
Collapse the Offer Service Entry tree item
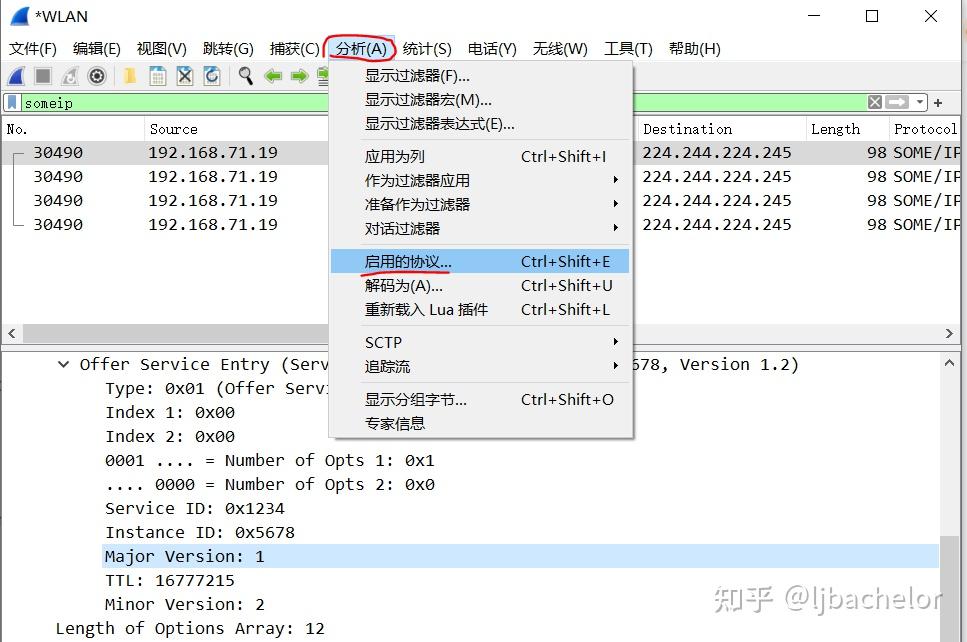tap(63, 364)
